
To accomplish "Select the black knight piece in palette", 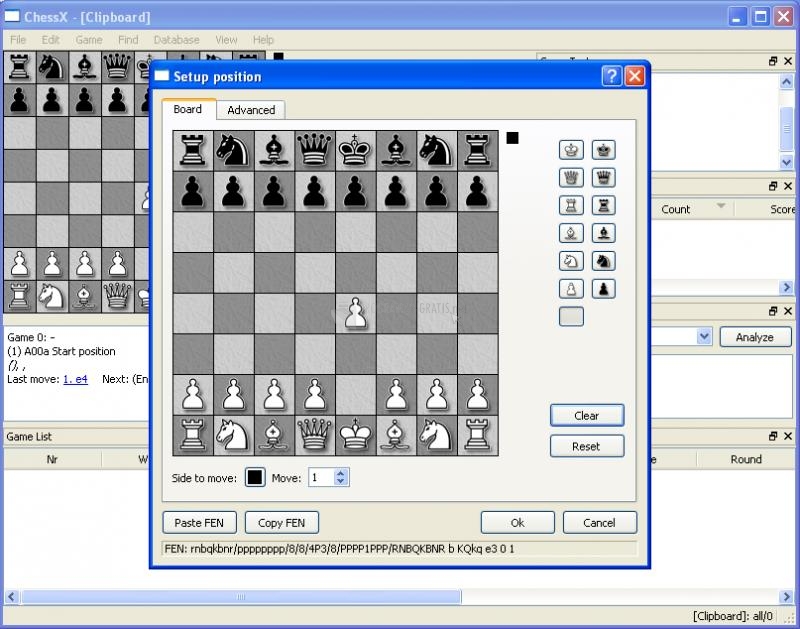I will pyautogui.click(x=604, y=261).
